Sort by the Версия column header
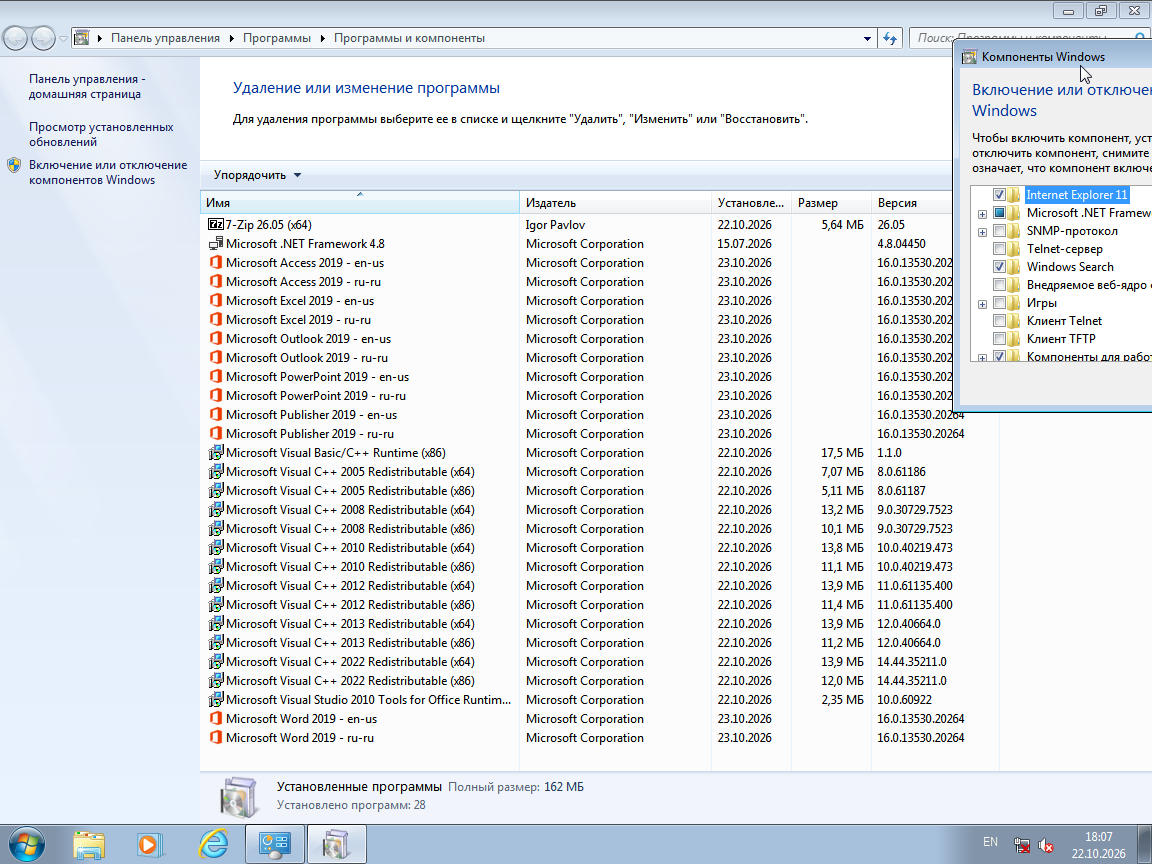 (912, 203)
